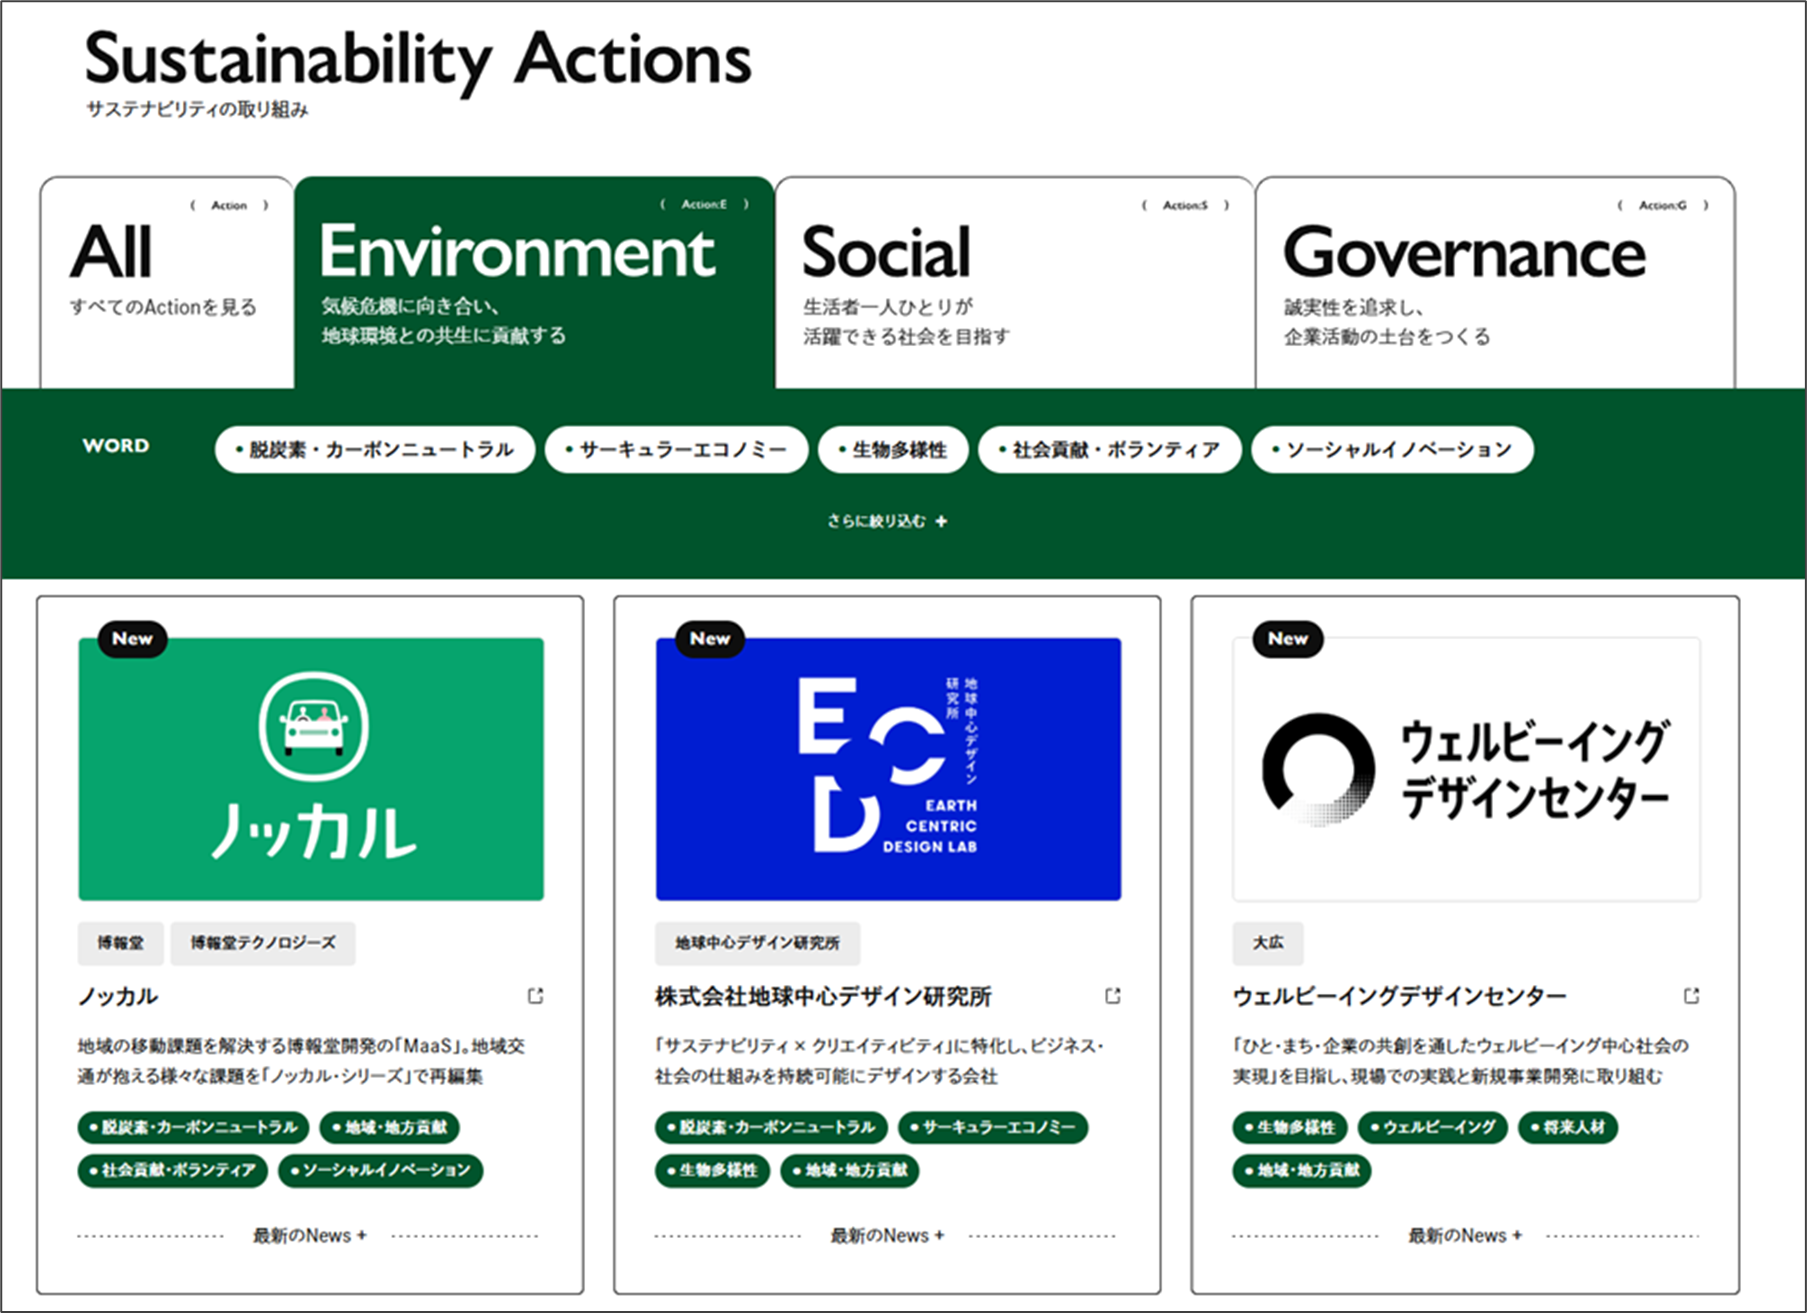1807x1313 pixels.
Task: Expand 最新のNews on the ウェルビーイングデザインセンター card
Action: pos(1465,1236)
